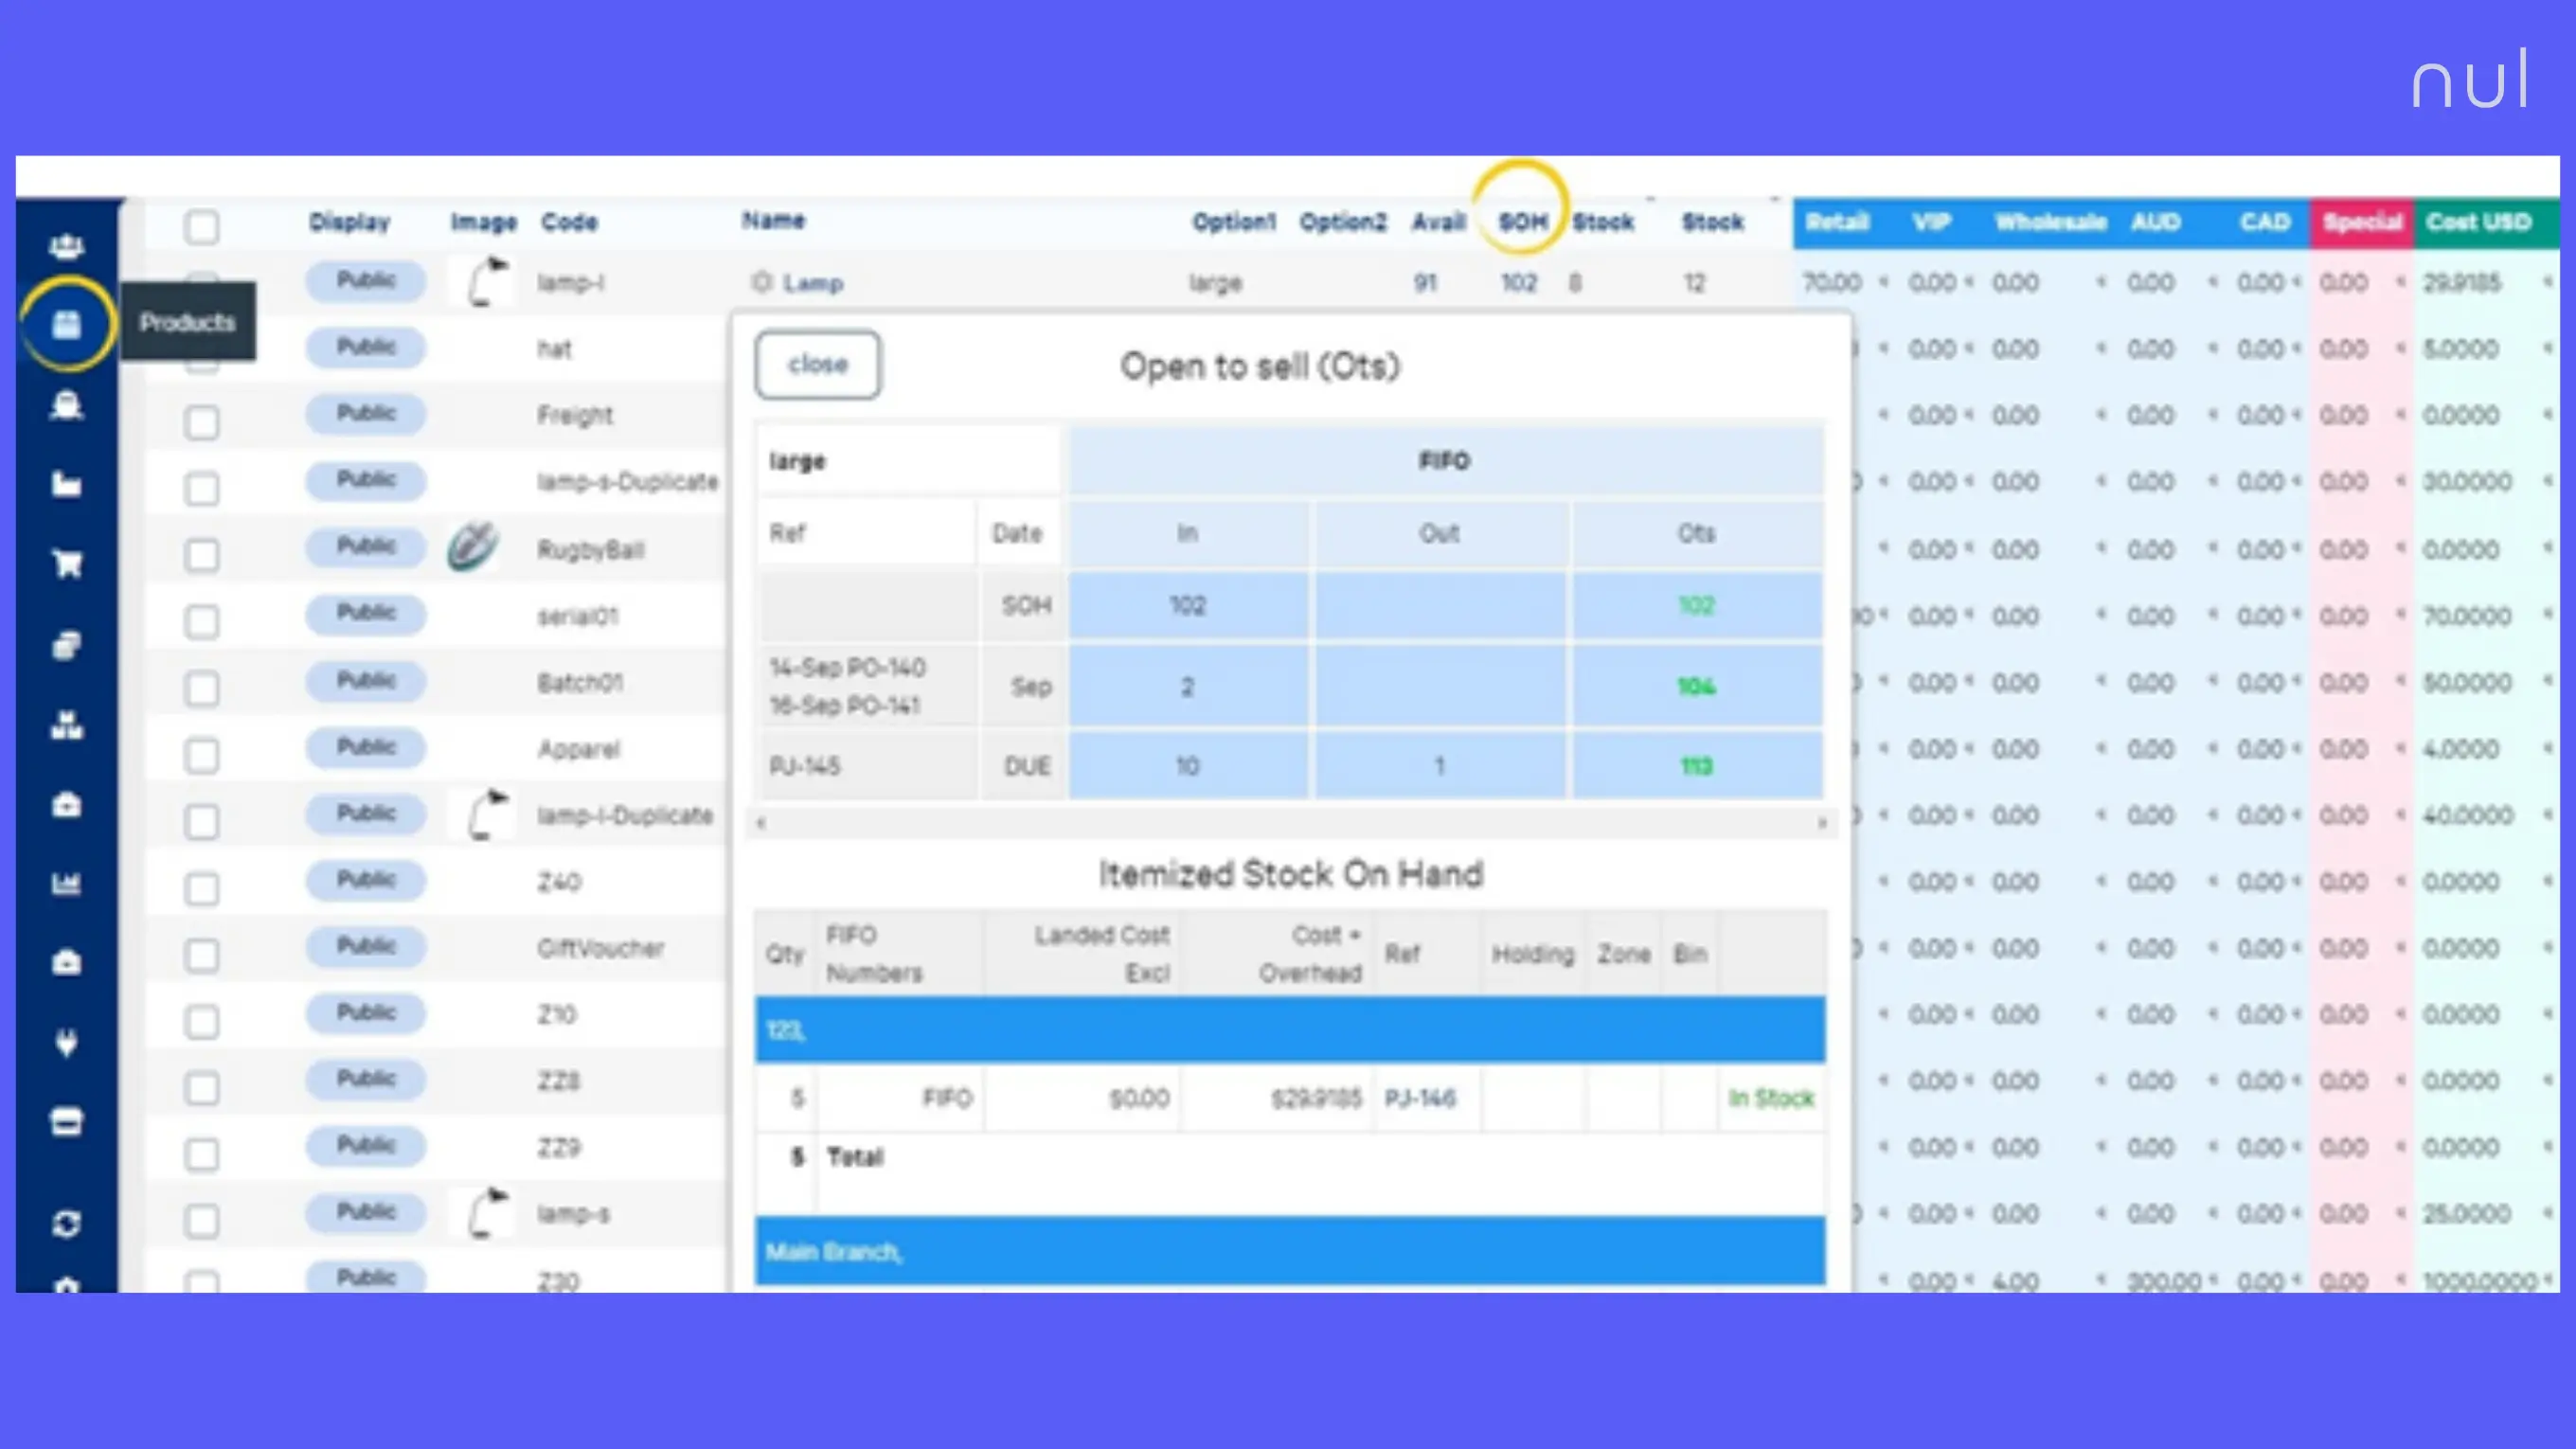Open the Lamp product name link
Image resolution: width=2576 pixels, height=1449 pixels.
pos(813,283)
